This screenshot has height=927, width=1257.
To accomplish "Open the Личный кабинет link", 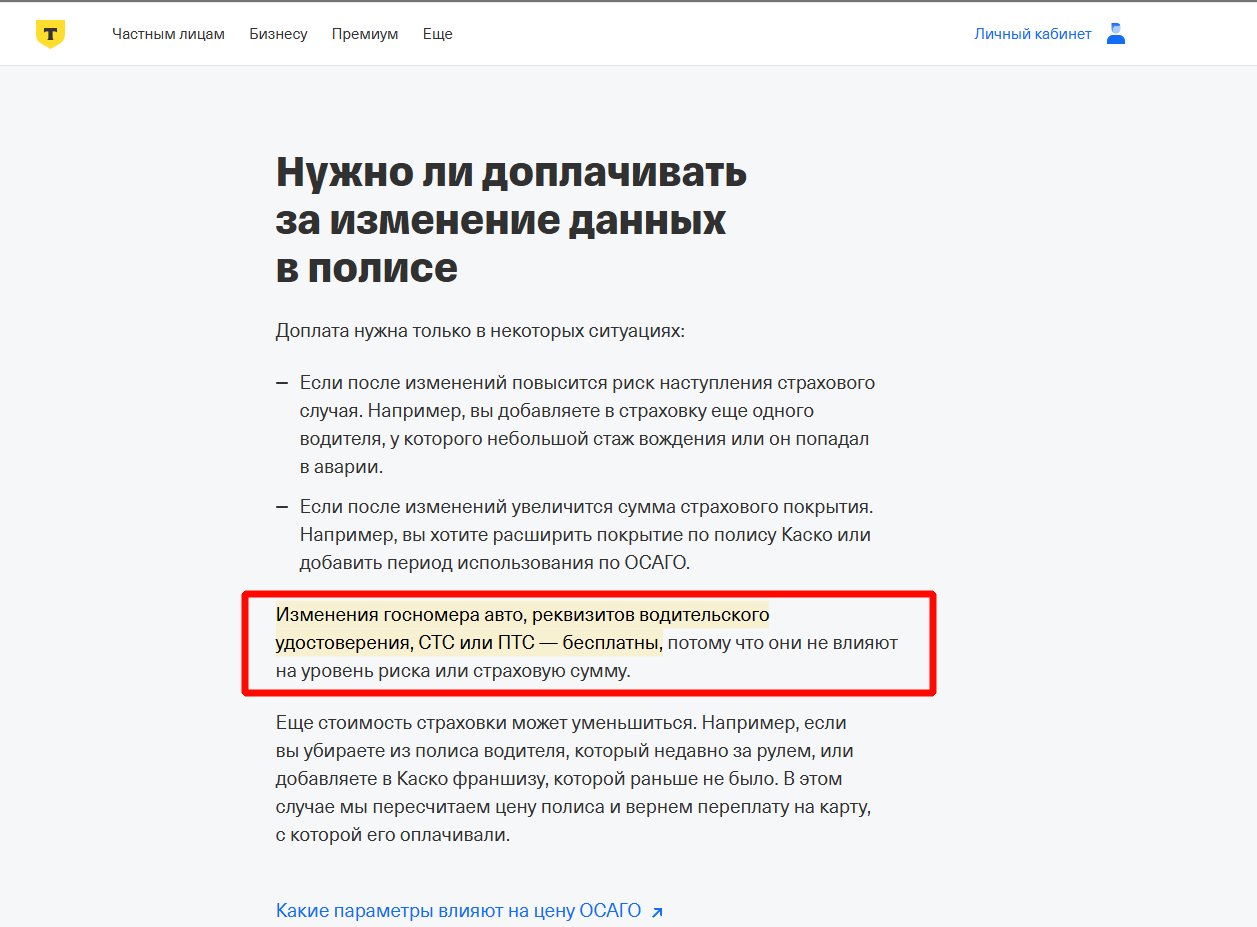I will (1032, 34).
